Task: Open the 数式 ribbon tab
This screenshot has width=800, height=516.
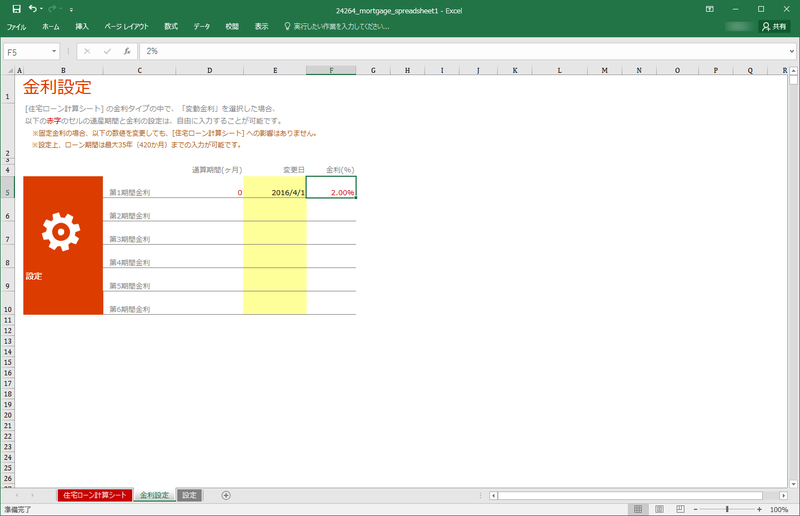Action: 171,26
